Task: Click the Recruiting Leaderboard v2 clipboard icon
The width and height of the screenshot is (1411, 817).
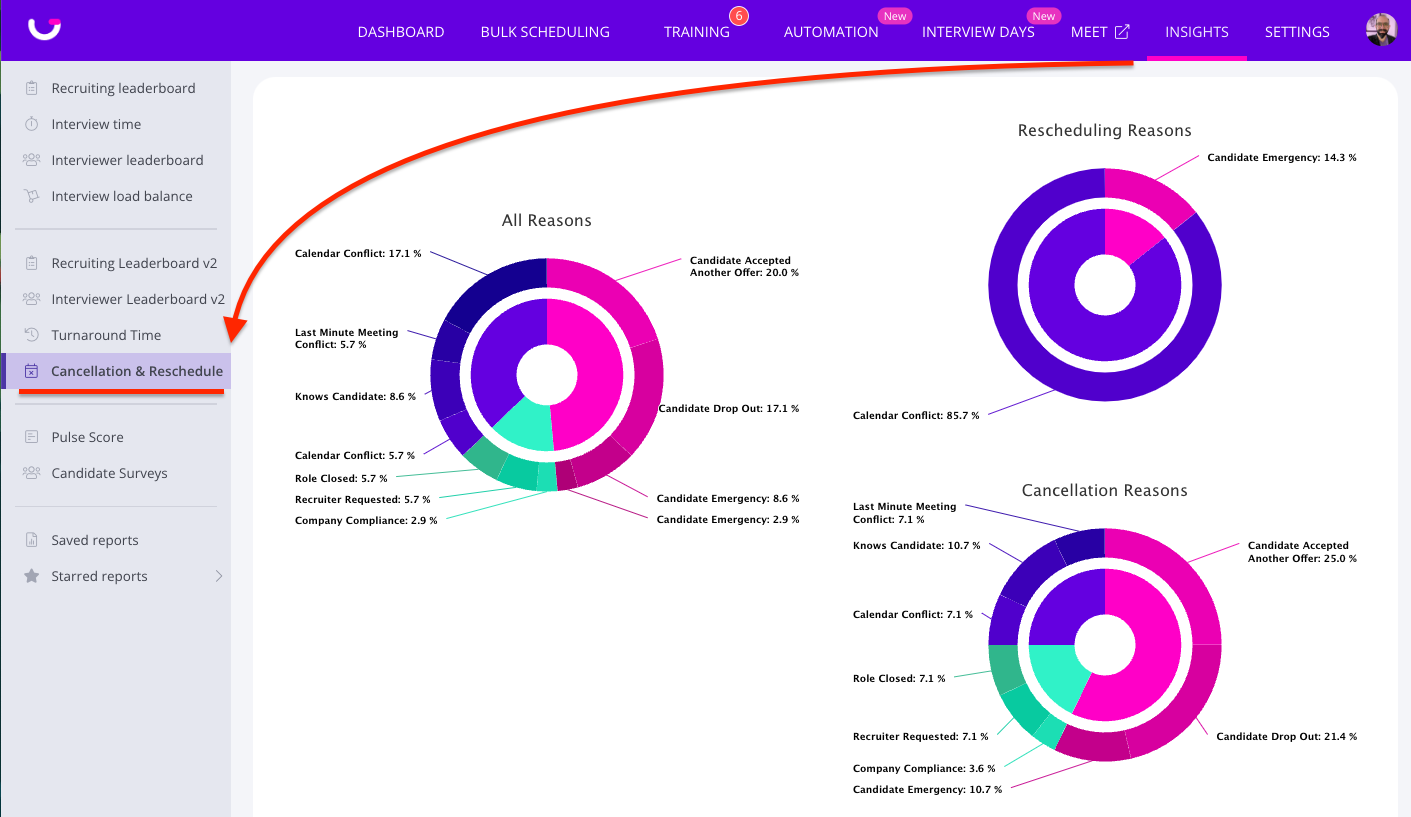Action: pyautogui.click(x=32, y=263)
